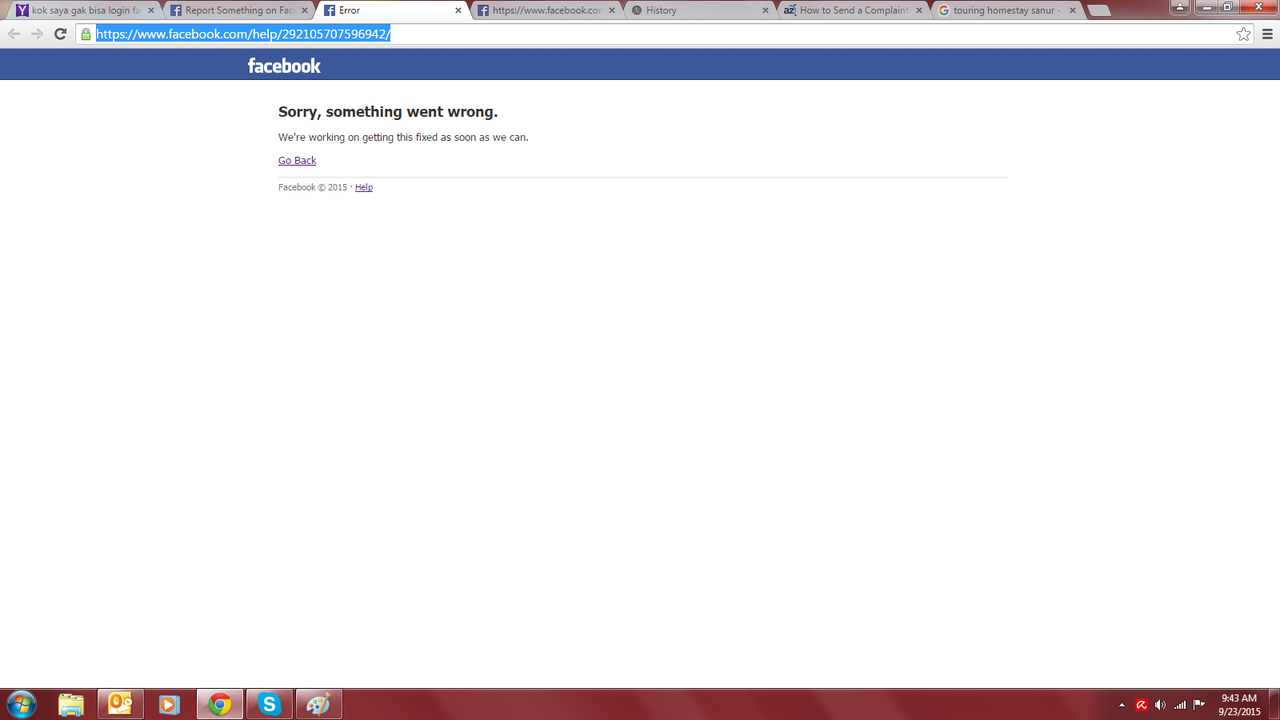
Task: Close the 'Report Something on Facebook' tab
Action: tap(305, 10)
